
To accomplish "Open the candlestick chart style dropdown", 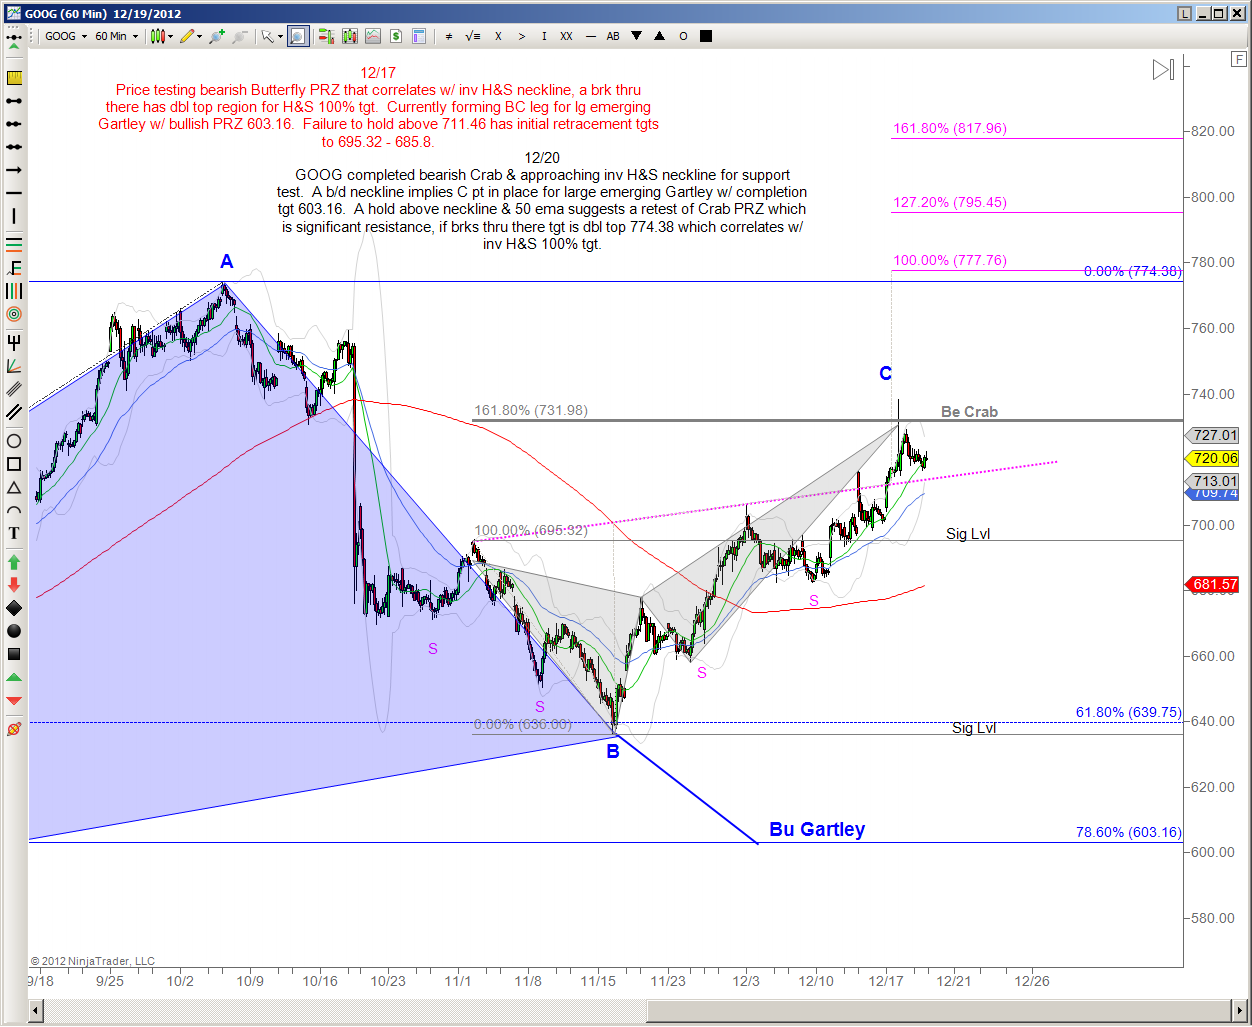I will (x=161, y=36).
